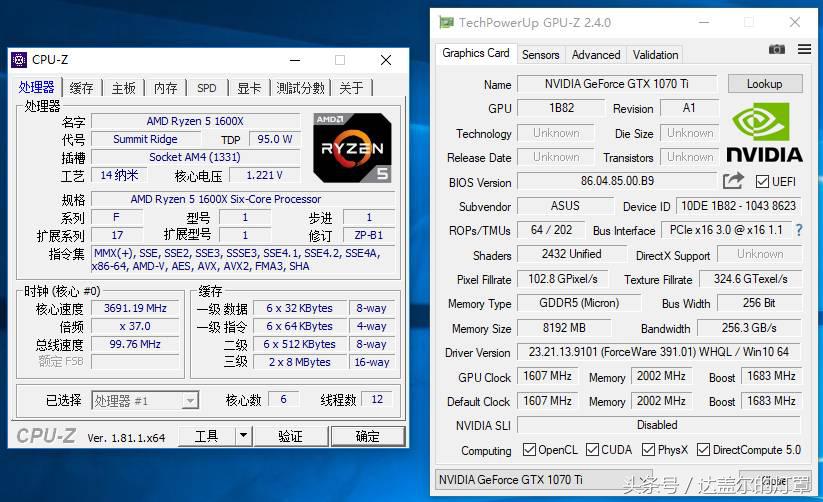Toggle the OpenCL checkbox

click(529, 449)
